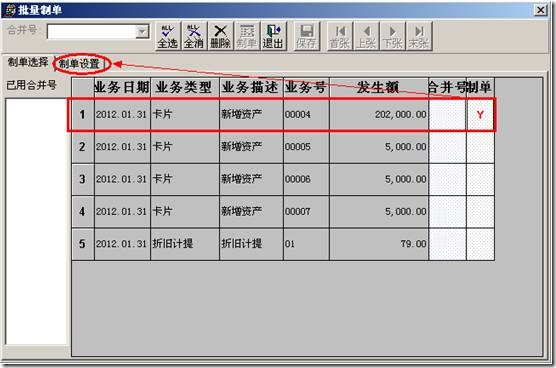
Task: Click into the 合并号 combo box field
Action: coord(91,32)
